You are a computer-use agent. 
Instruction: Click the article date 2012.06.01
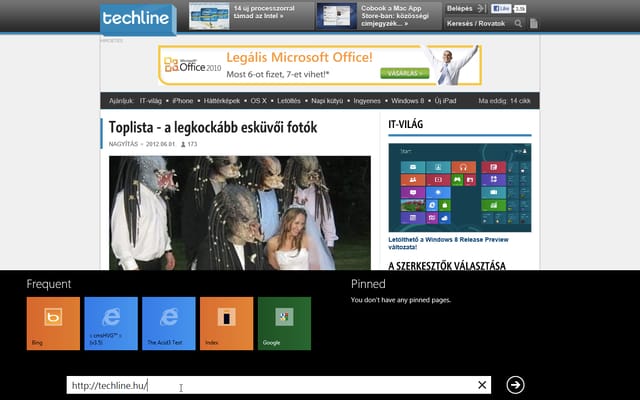coord(160,144)
